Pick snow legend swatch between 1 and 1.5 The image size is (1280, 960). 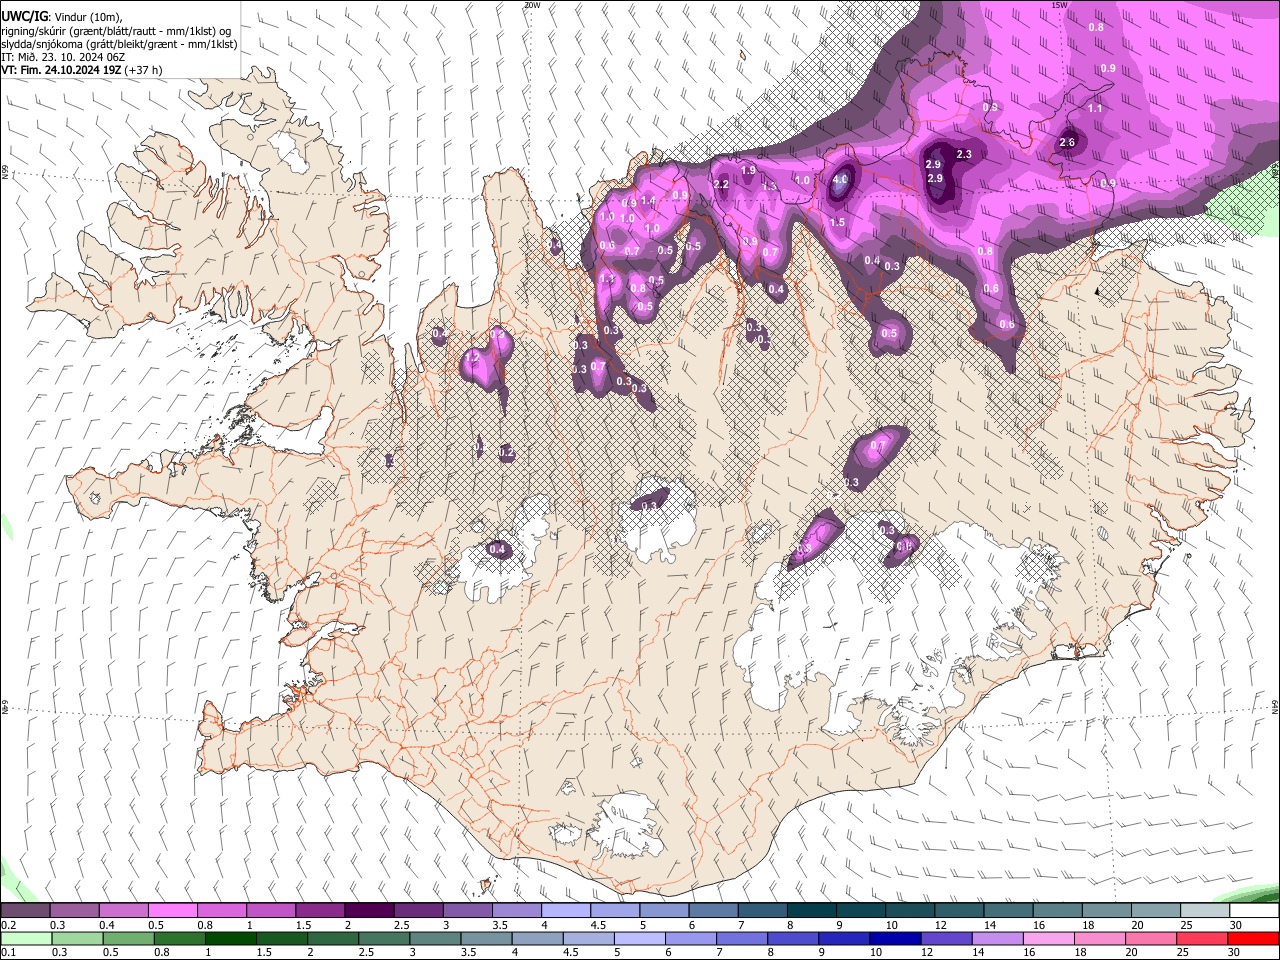270,911
